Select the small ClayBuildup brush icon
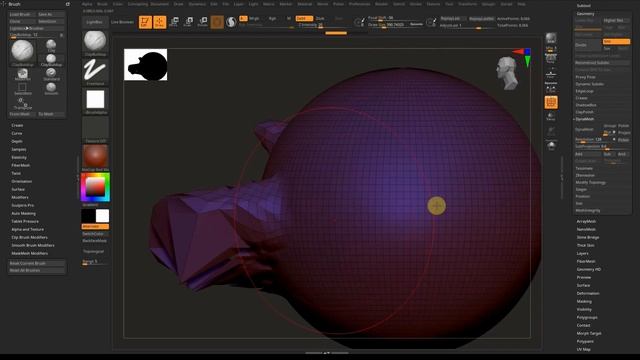The image size is (640, 360). coord(51,60)
